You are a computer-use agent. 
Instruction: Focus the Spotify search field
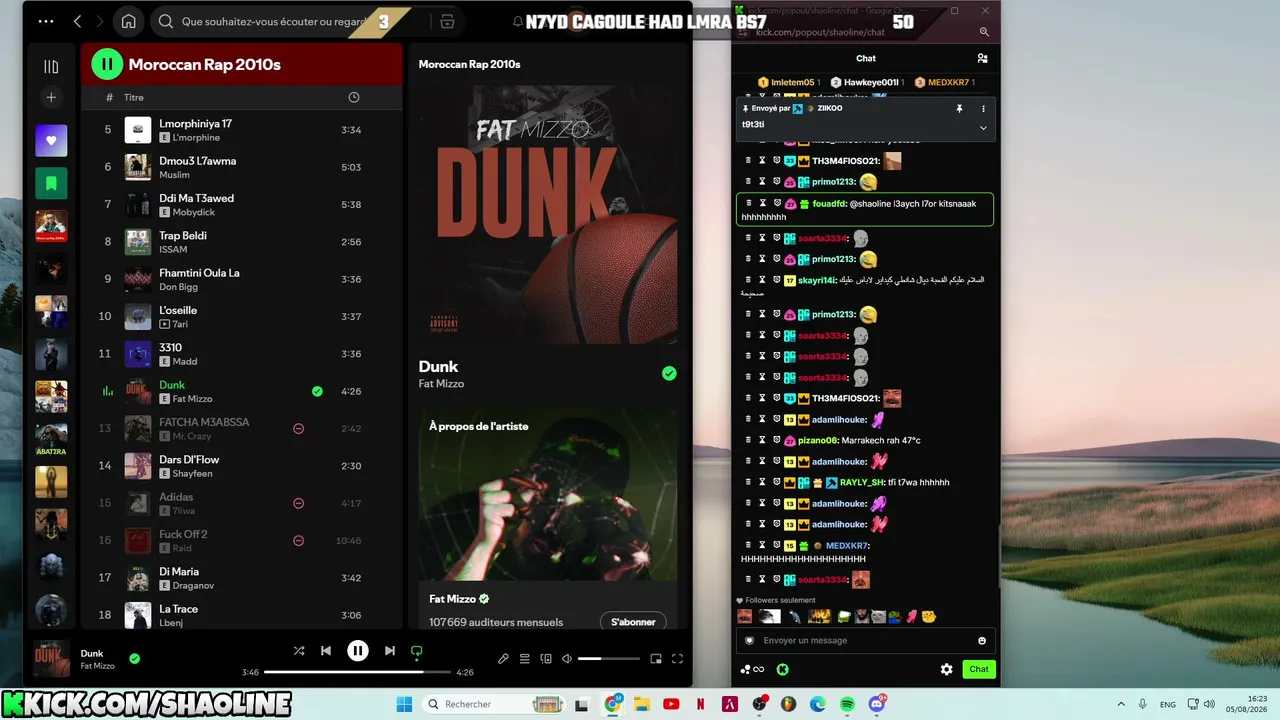point(276,21)
